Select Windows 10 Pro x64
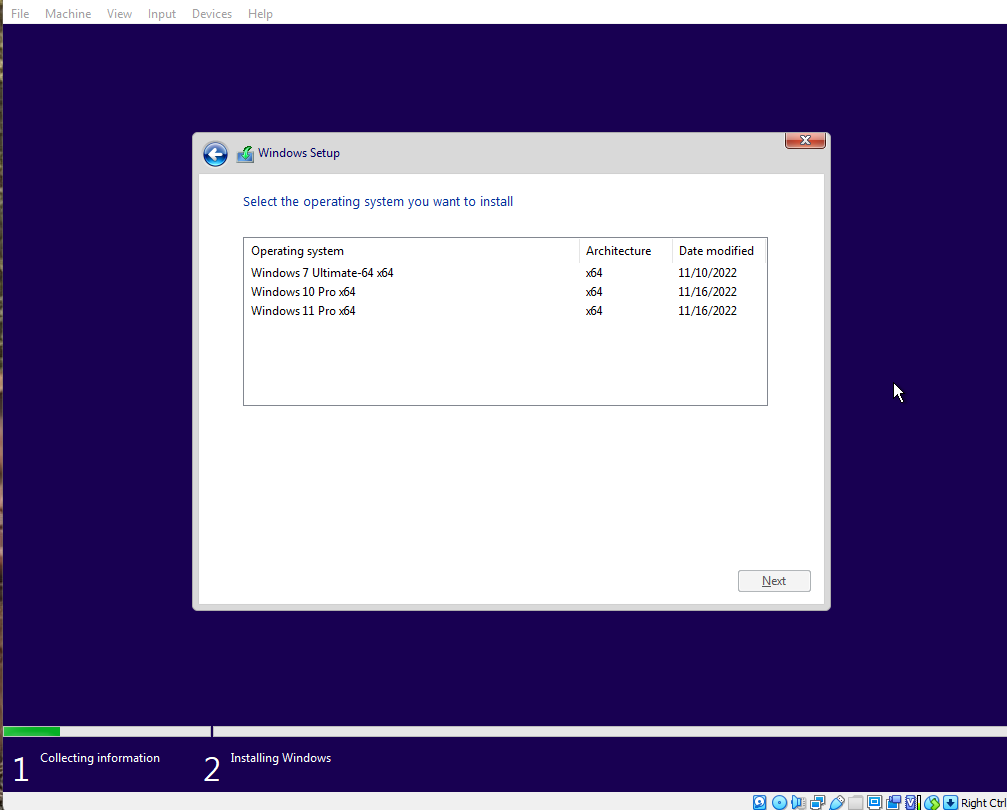 505,292
